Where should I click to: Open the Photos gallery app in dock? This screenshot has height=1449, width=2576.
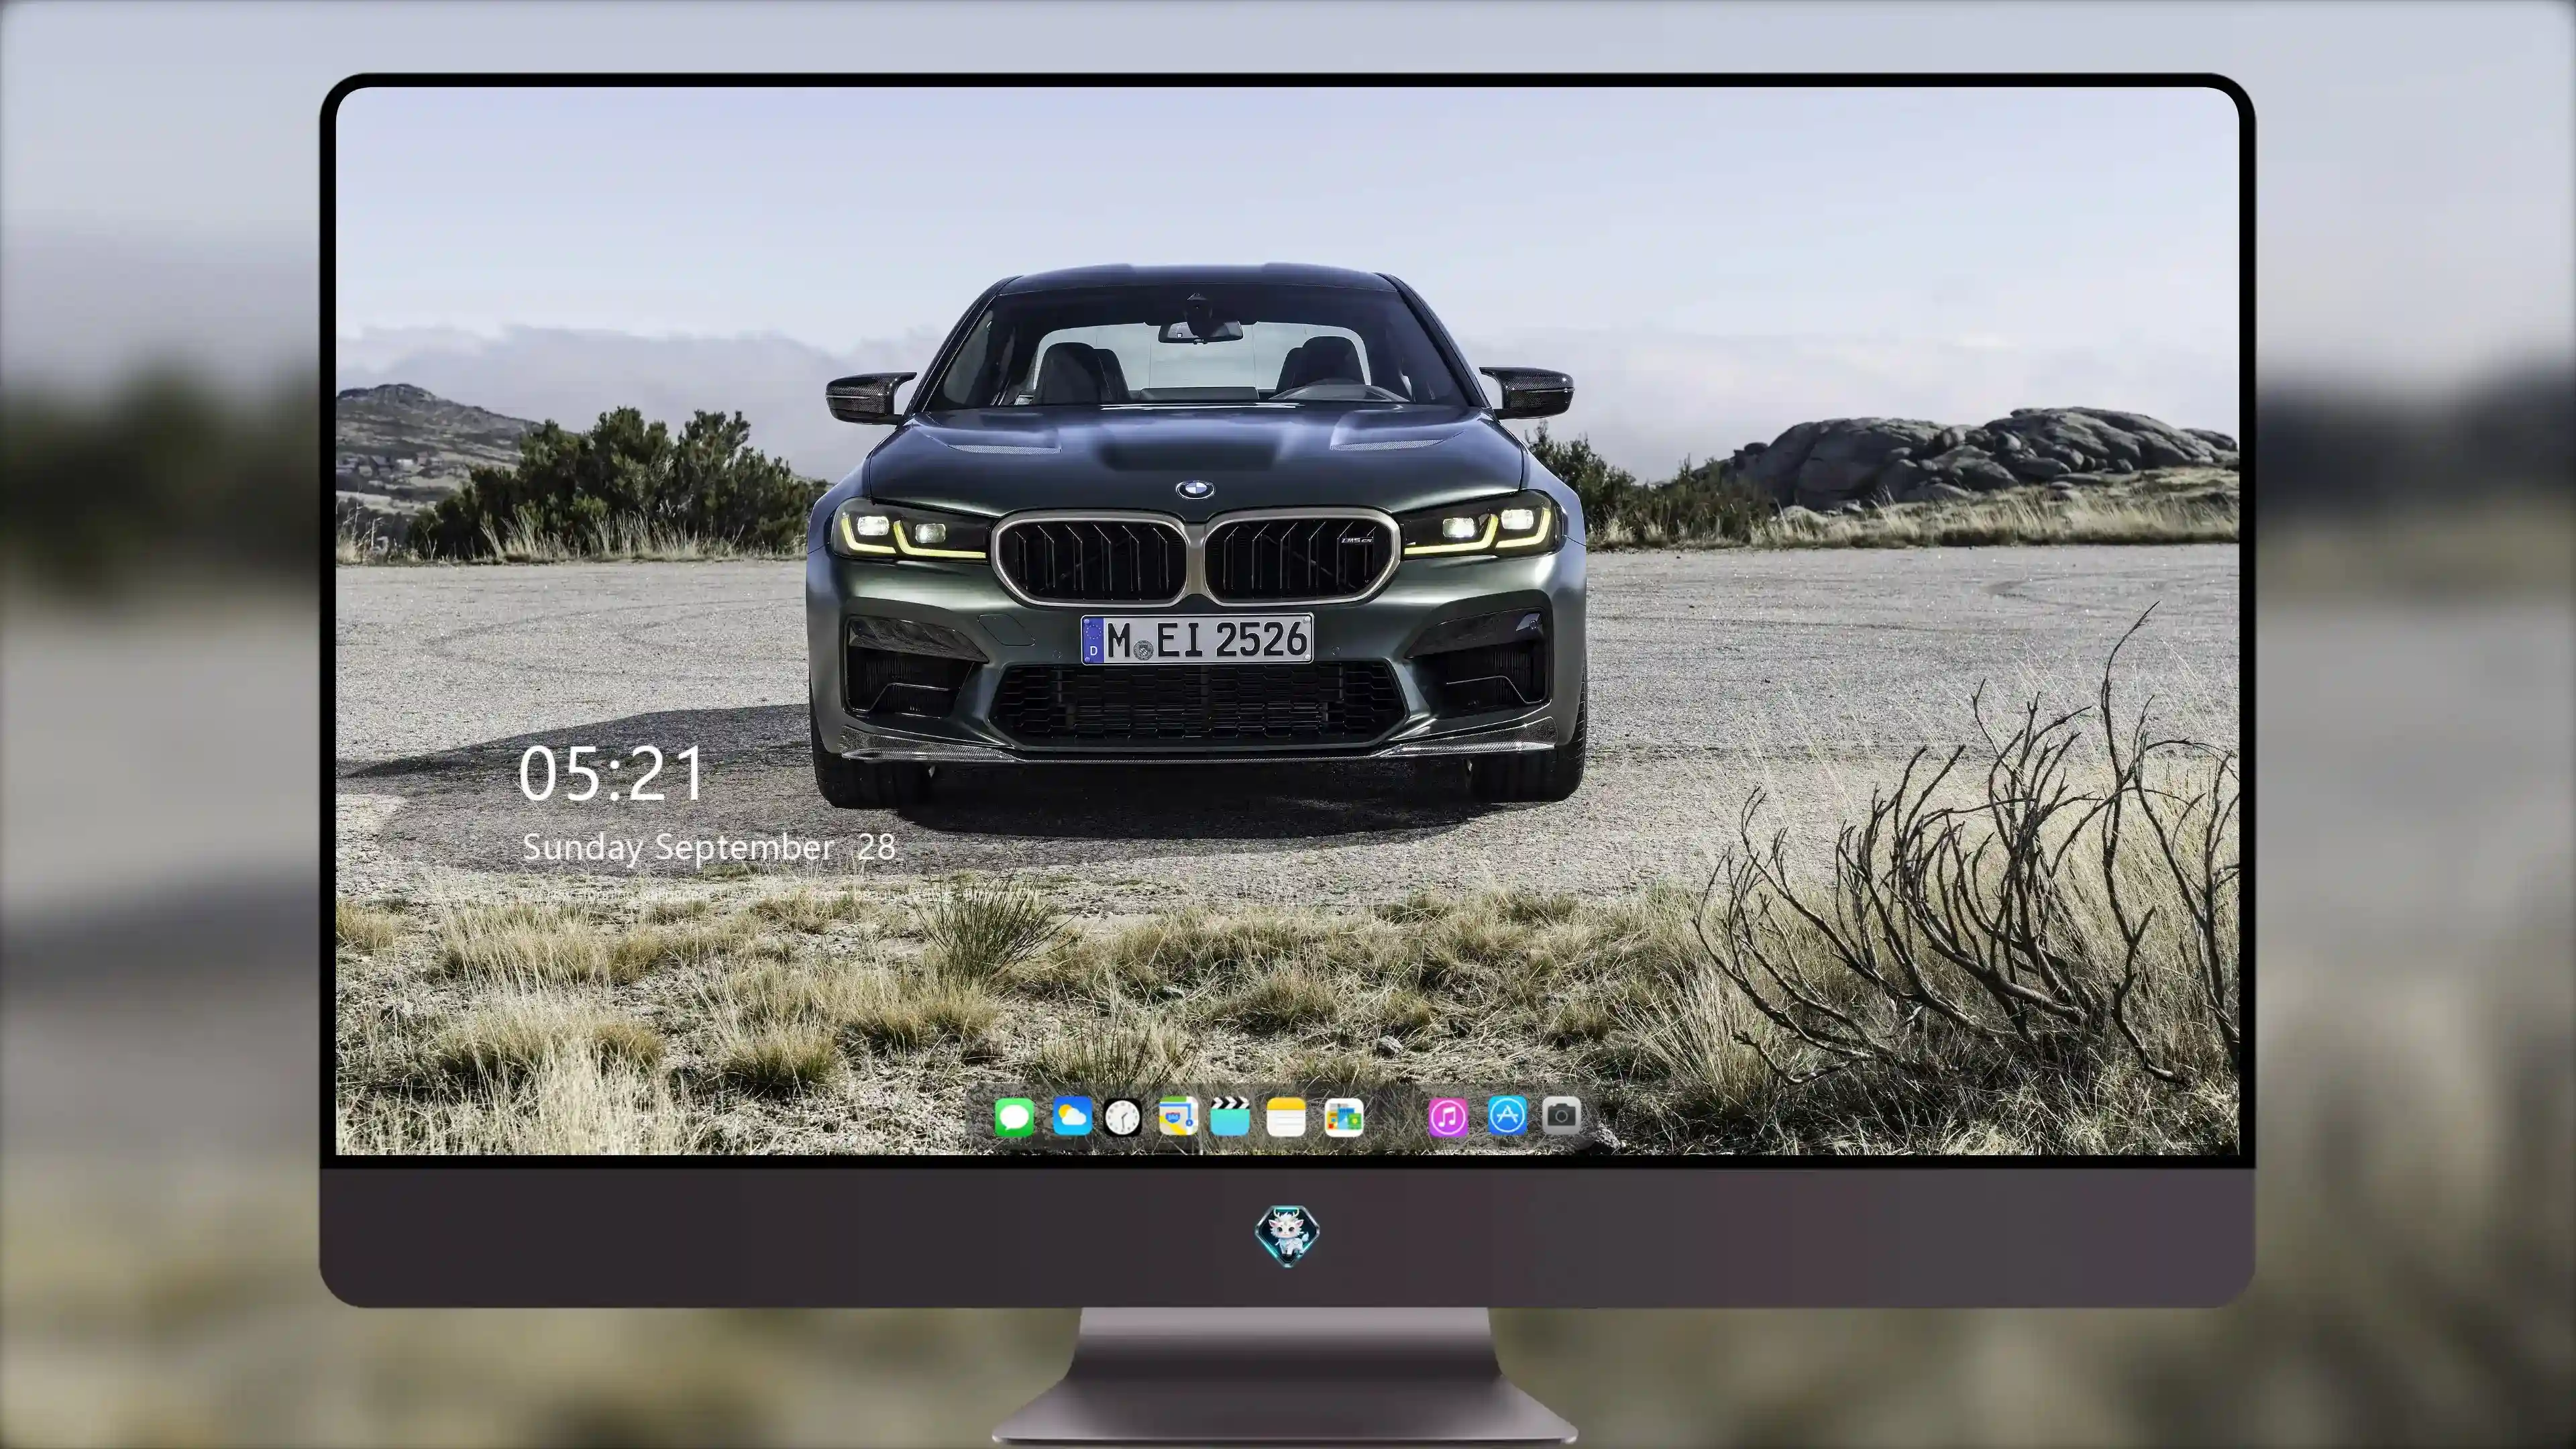(1343, 1117)
